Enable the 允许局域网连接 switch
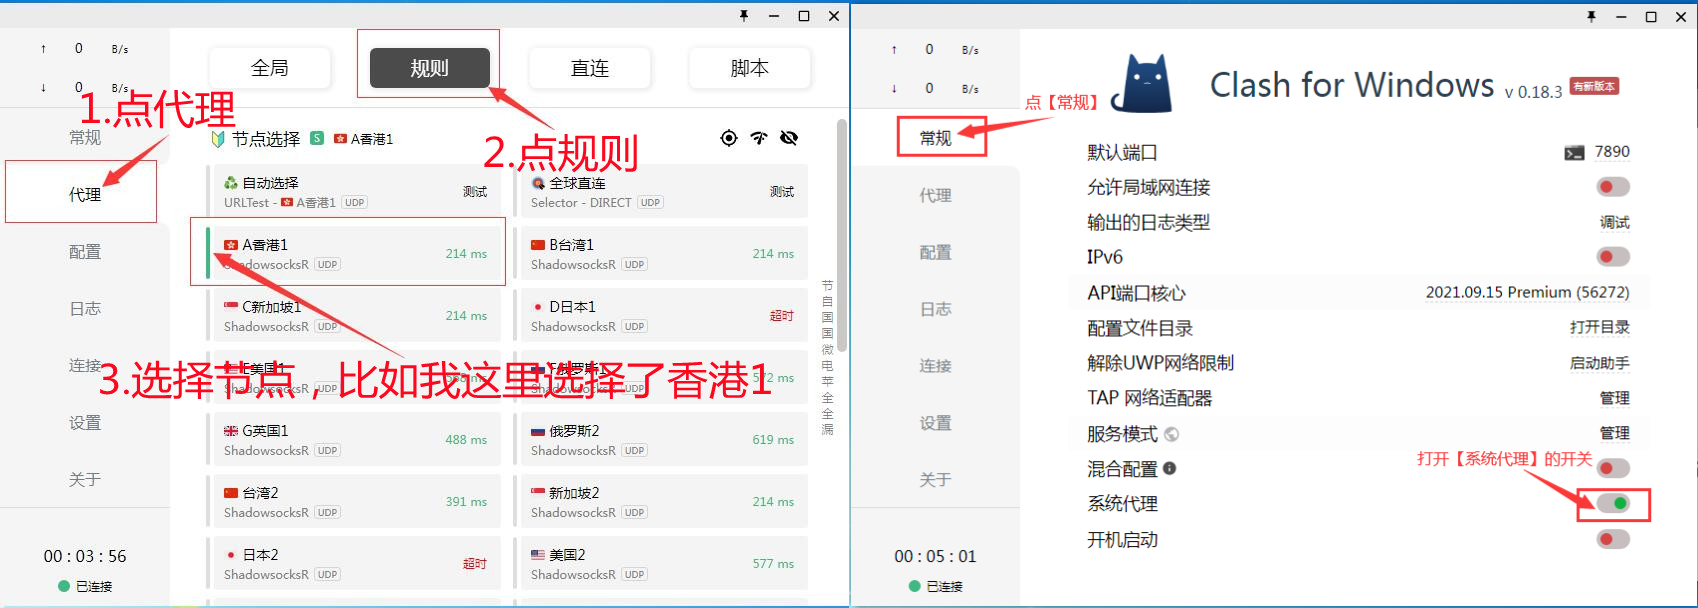 pyautogui.click(x=1612, y=187)
